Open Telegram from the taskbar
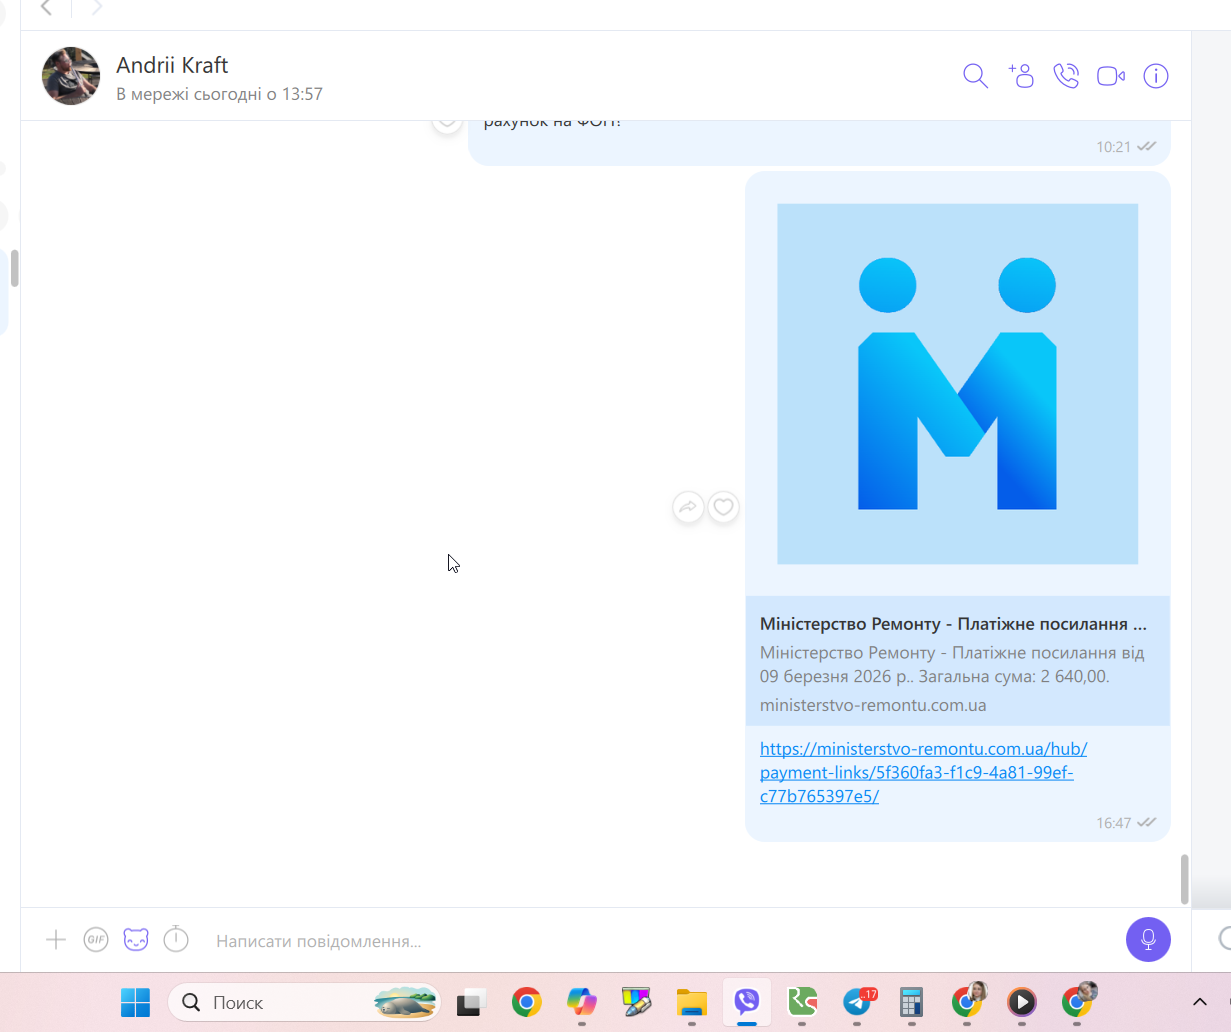 [x=857, y=1002]
